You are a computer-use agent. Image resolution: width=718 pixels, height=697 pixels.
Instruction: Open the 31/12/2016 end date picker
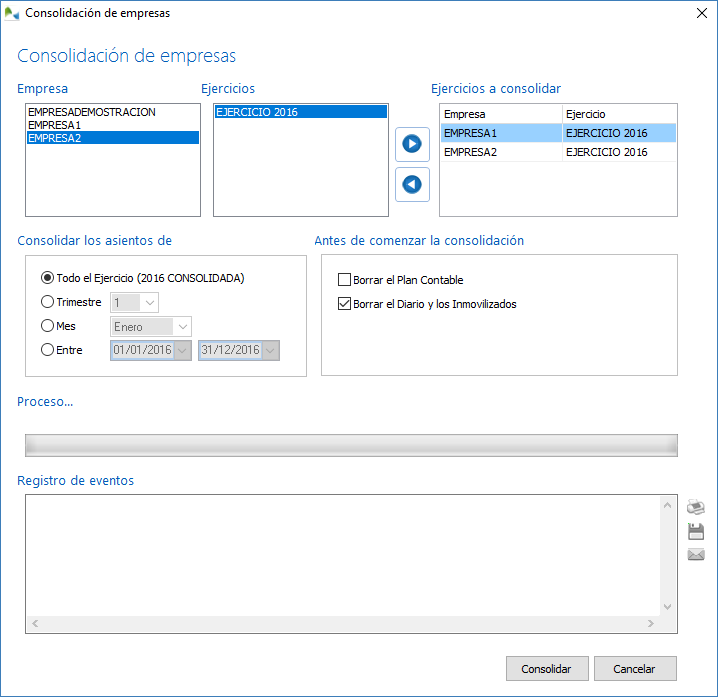[x=269, y=350]
